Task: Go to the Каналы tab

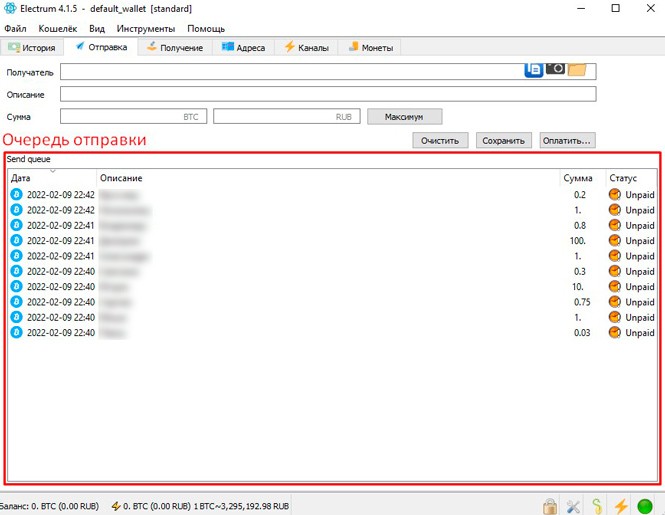Action: (x=306, y=48)
